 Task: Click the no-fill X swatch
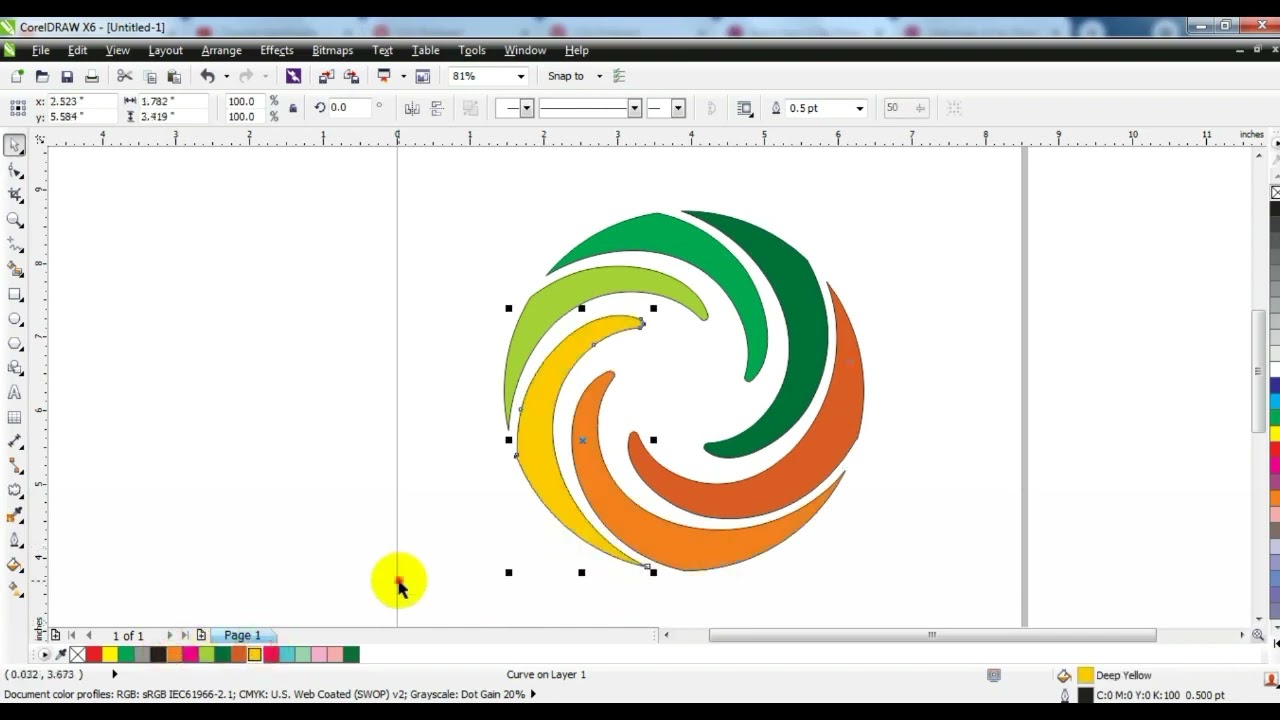pos(77,655)
